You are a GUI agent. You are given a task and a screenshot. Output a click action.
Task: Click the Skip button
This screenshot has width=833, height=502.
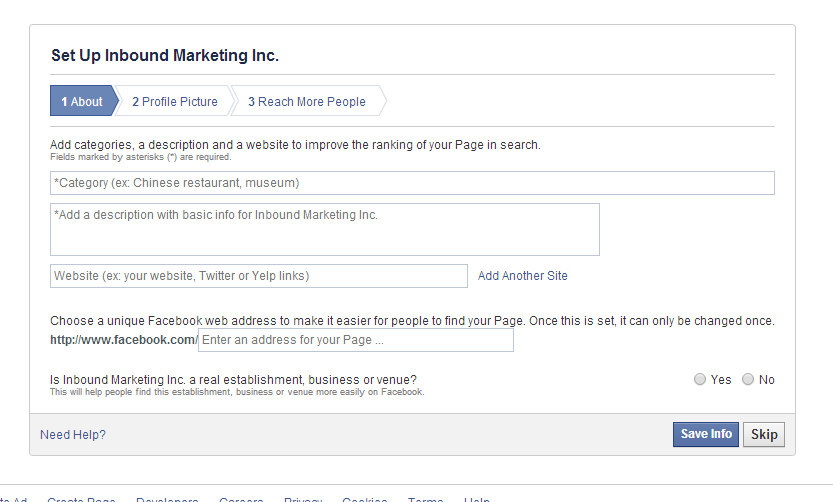click(x=764, y=435)
